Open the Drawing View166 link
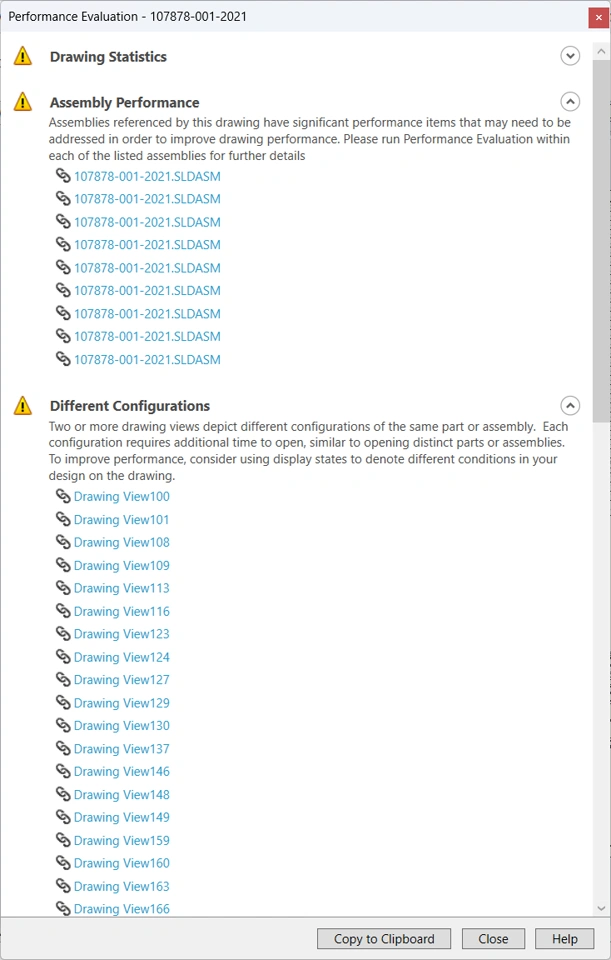611x960 pixels. (x=122, y=909)
